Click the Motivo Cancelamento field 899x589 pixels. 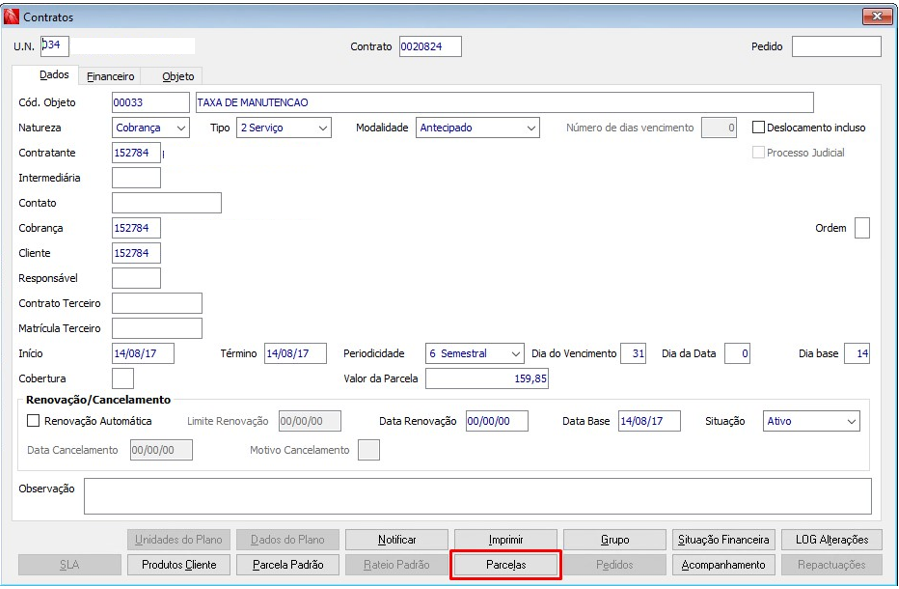[x=369, y=450]
